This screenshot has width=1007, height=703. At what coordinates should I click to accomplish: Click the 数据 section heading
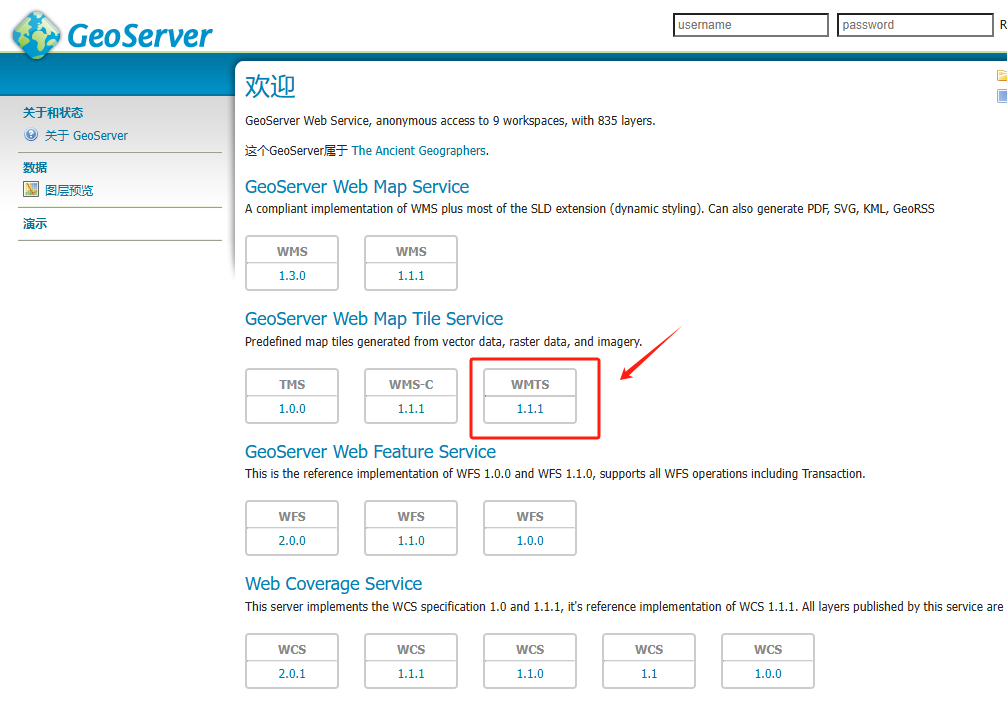pyautogui.click(x=35, y=168)
